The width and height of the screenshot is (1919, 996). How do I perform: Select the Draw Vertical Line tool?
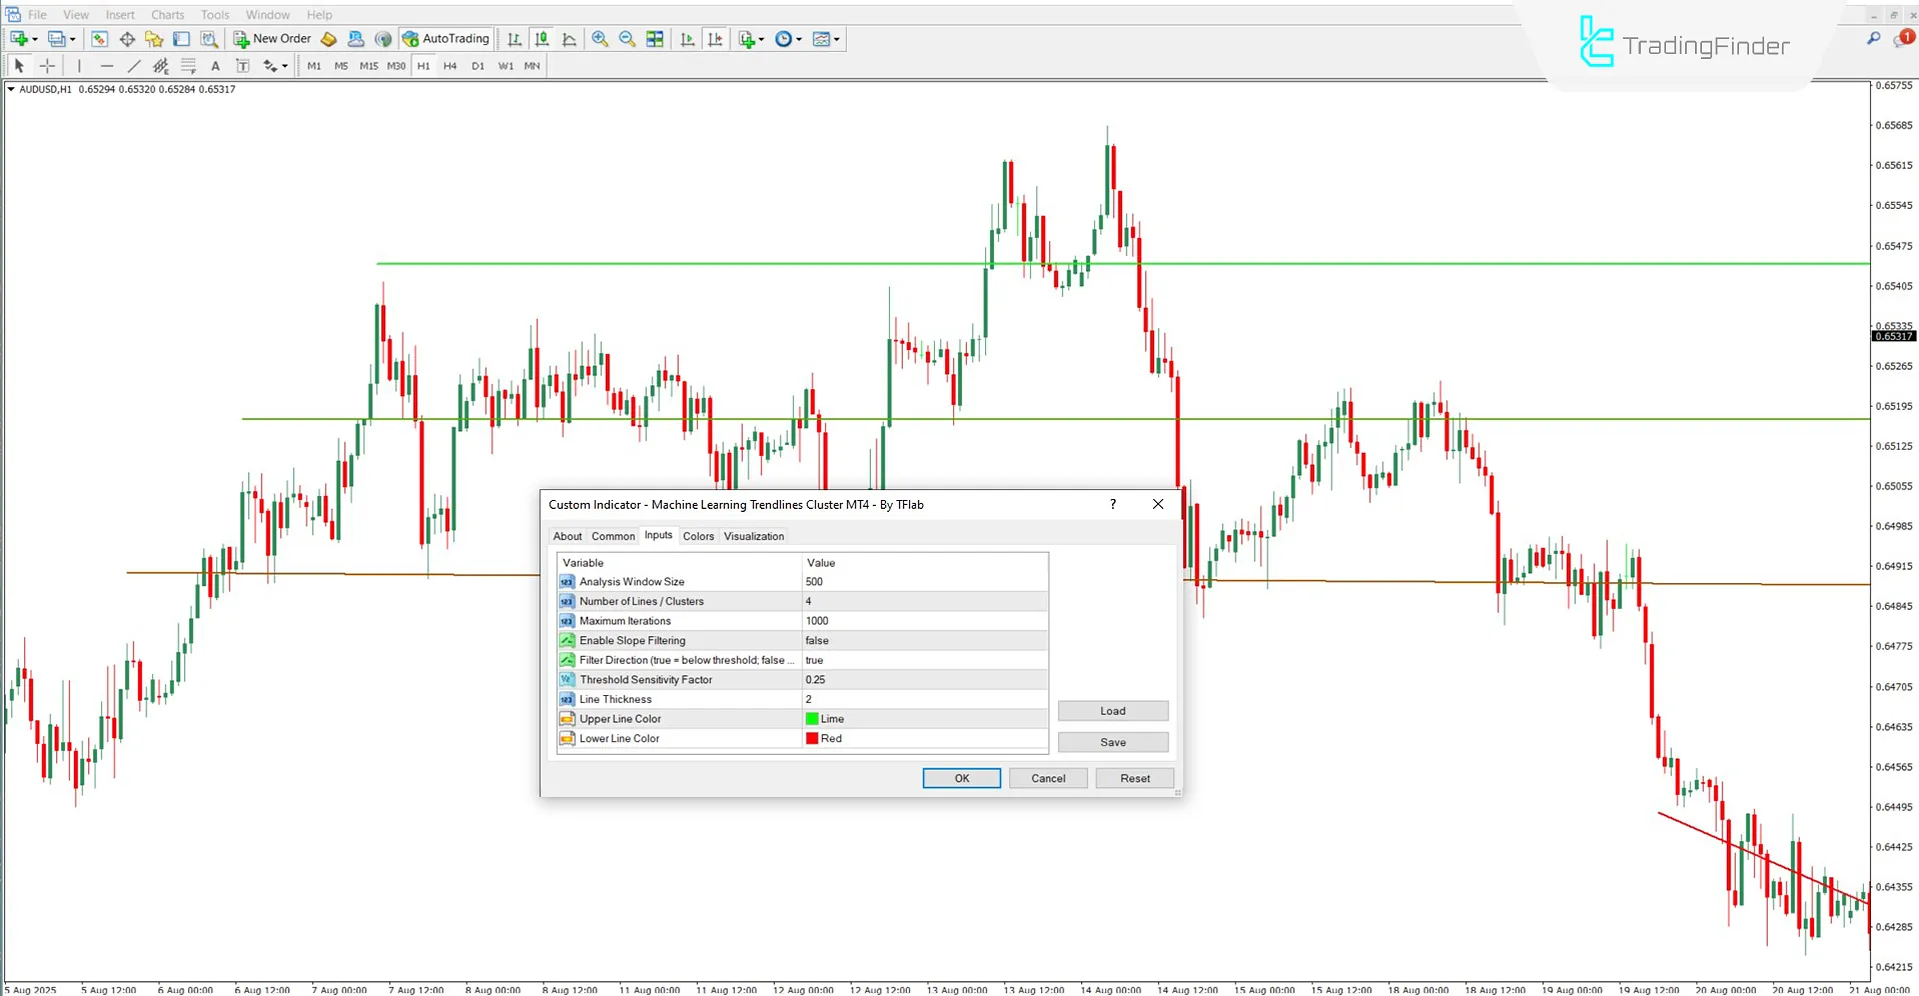(x=79, y=65)
